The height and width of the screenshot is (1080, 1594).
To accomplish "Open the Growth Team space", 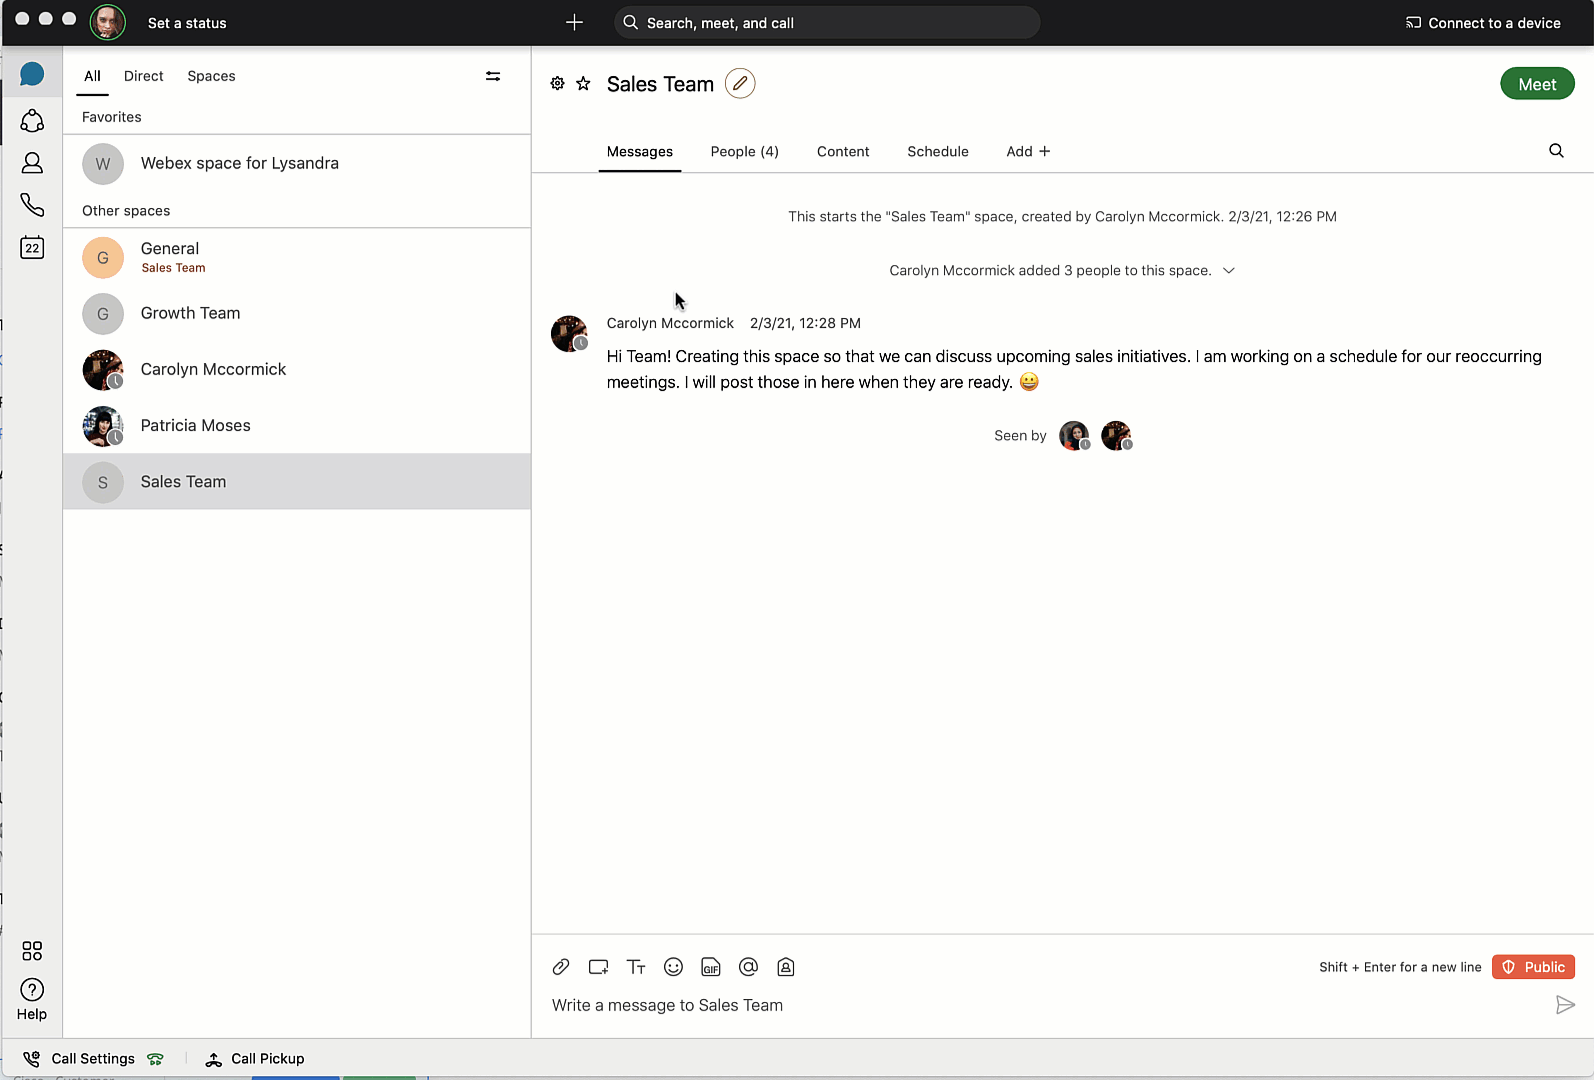I will 297,314.
